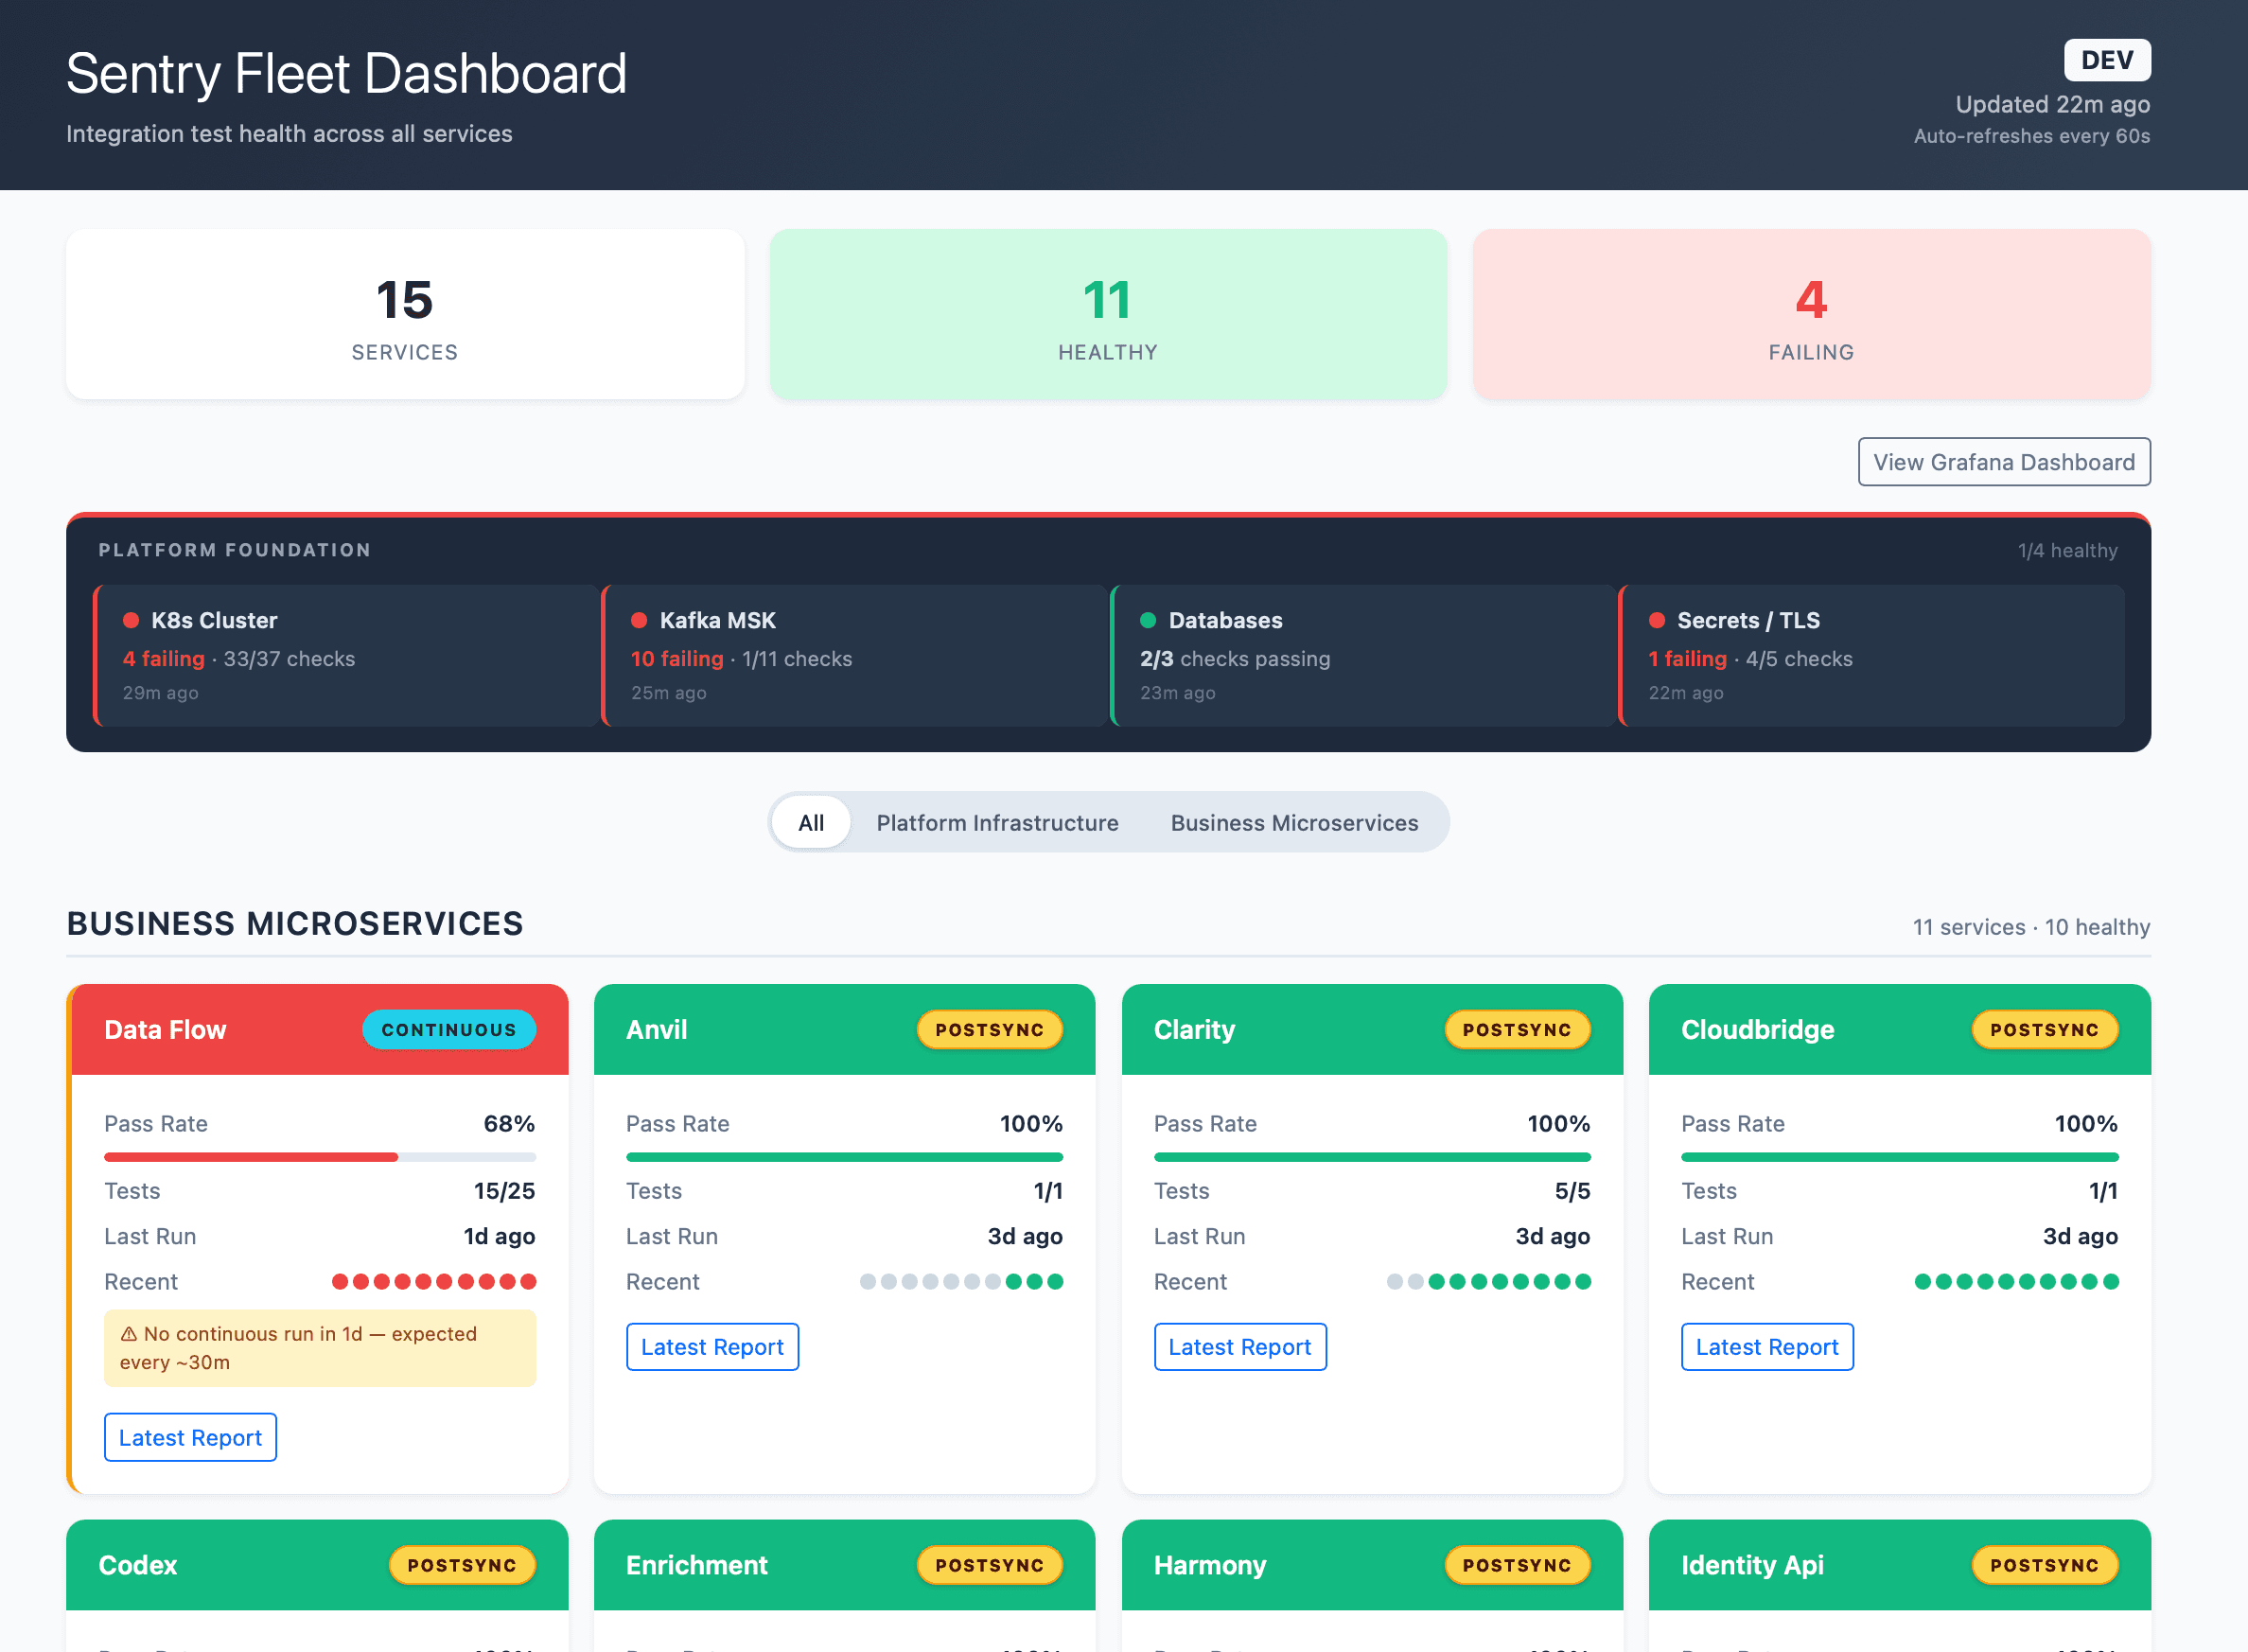Click the 15 Services summary card
Image resolution: width=2248 pixels, height=1652 pixels.
[x=405, y=314]
